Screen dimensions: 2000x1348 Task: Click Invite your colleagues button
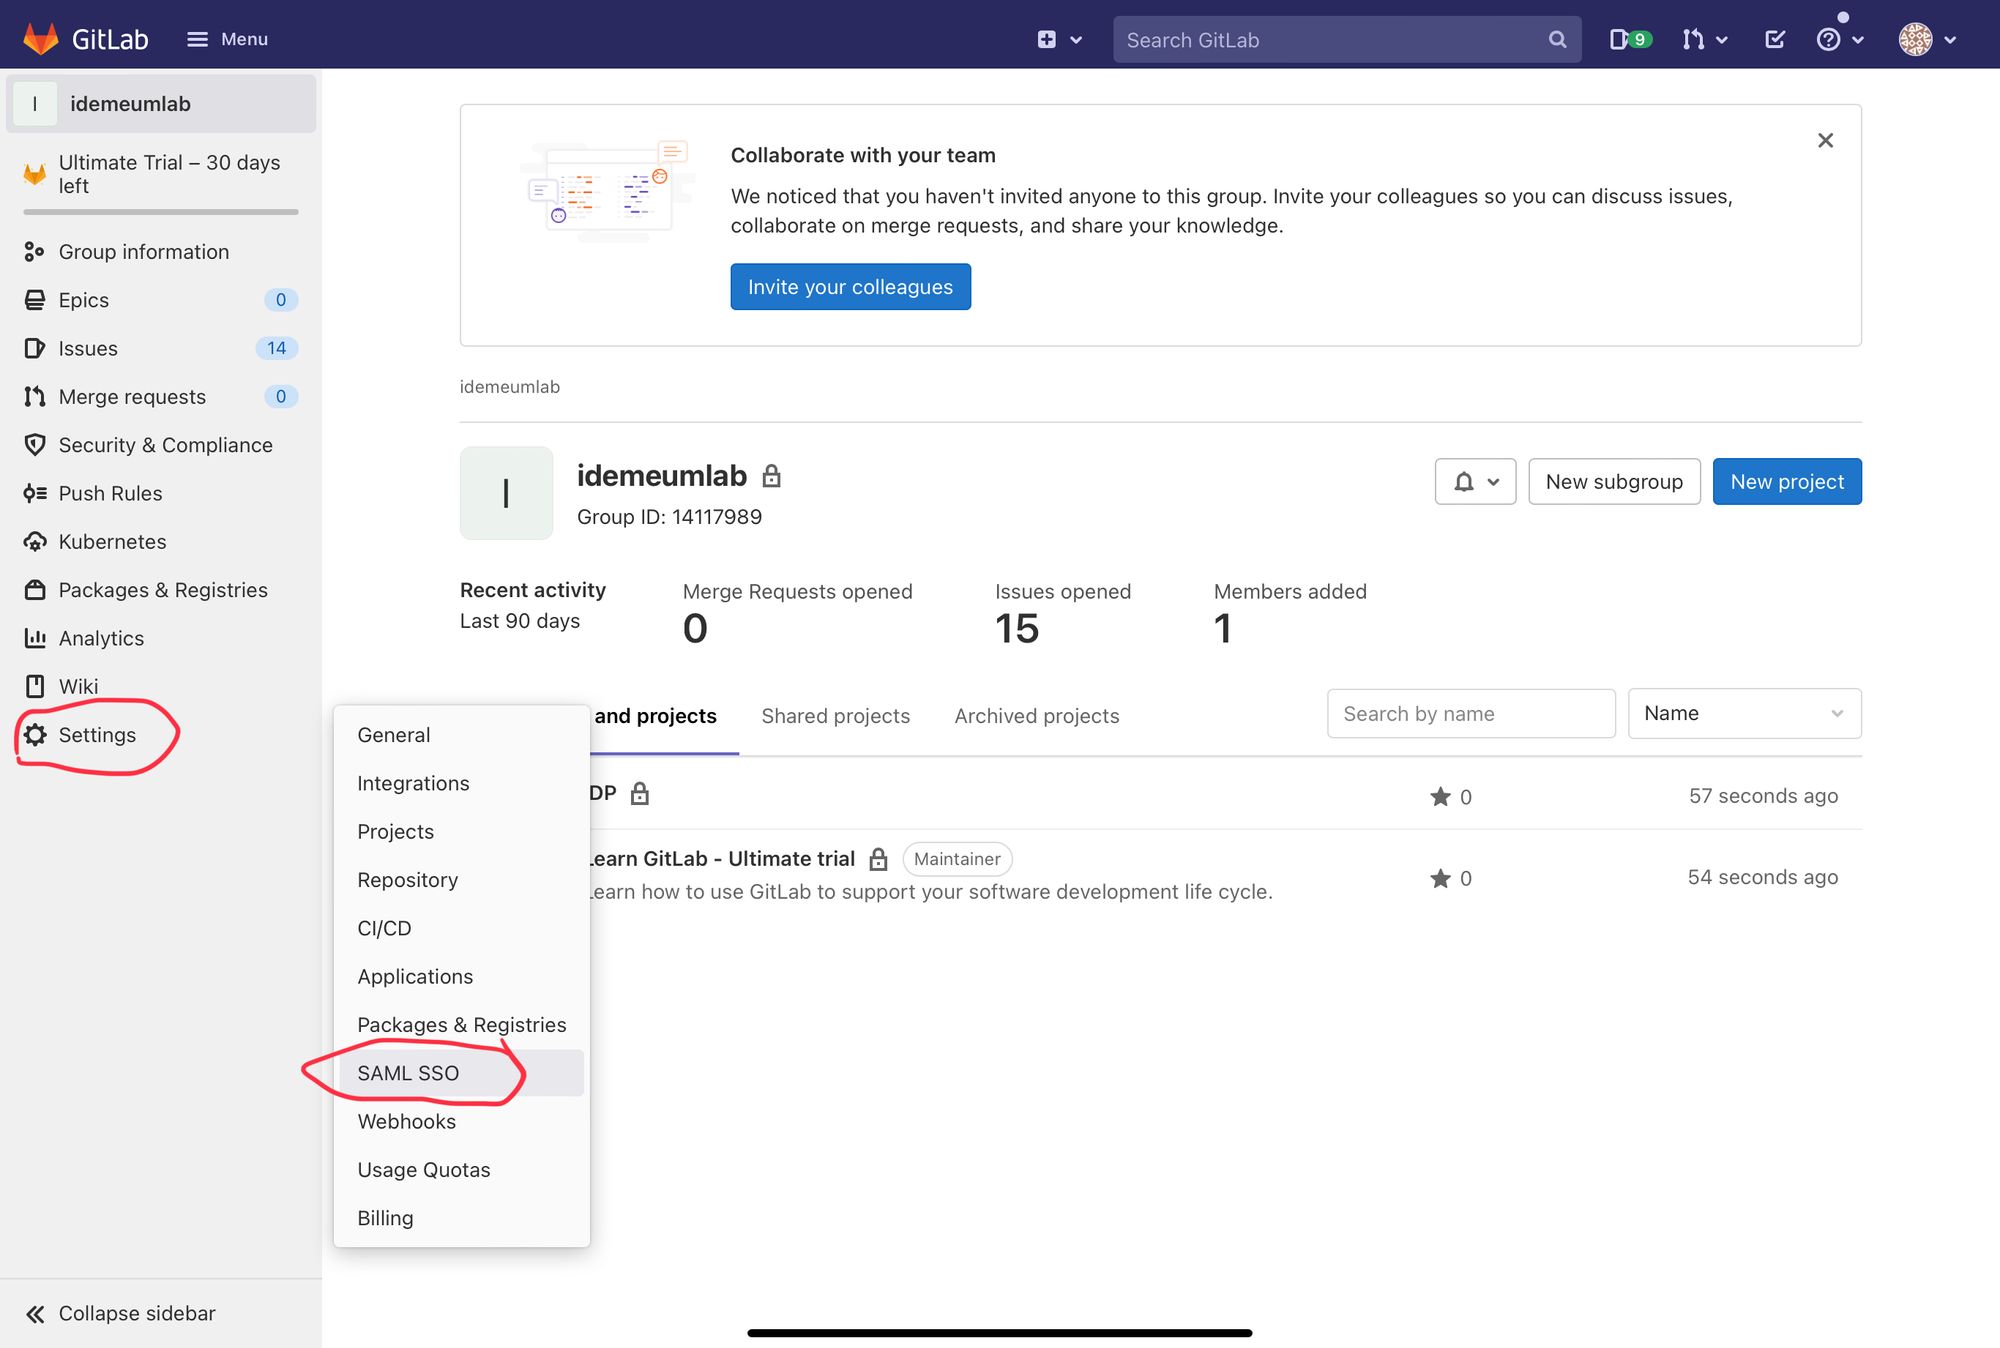coord(850,287)
